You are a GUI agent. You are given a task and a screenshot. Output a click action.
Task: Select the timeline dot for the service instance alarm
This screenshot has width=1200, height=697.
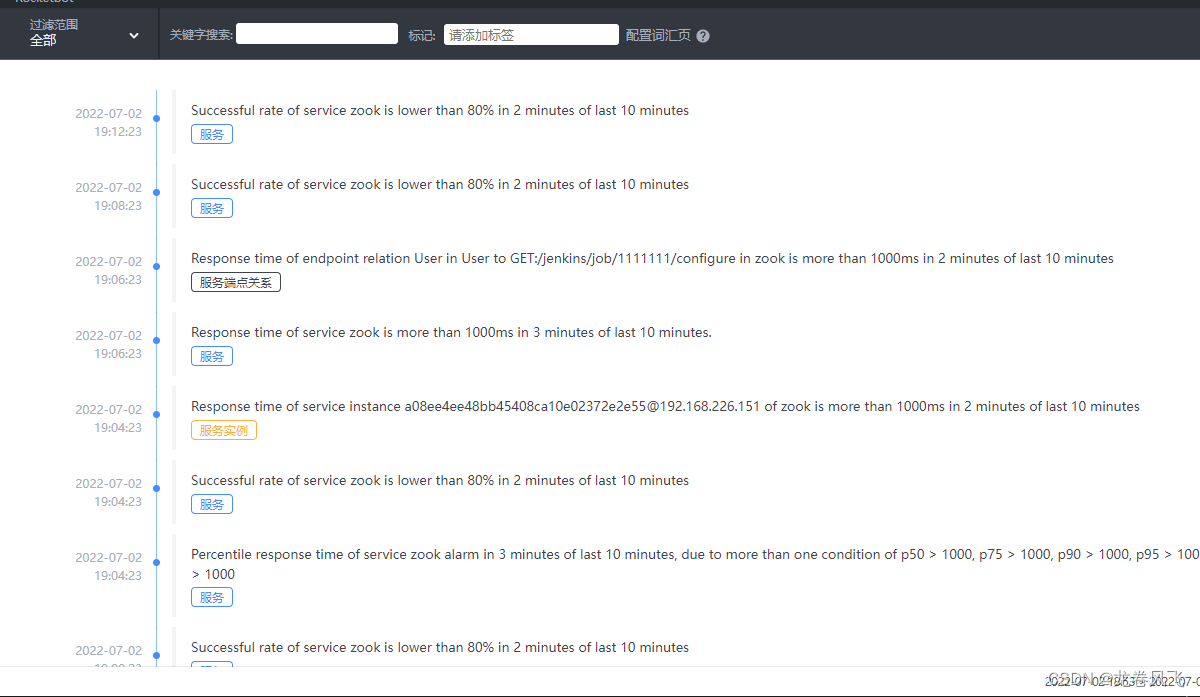(x=157, y=415)
